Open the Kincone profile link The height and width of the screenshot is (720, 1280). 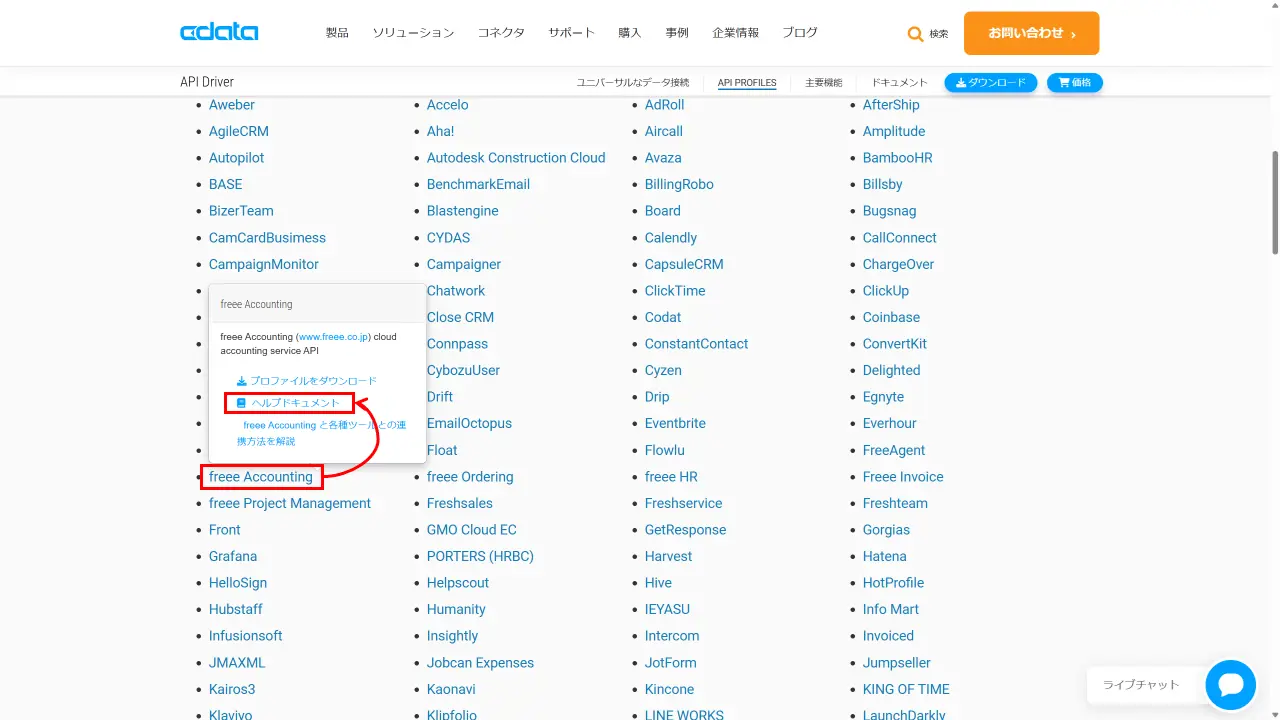coord(669,689)
